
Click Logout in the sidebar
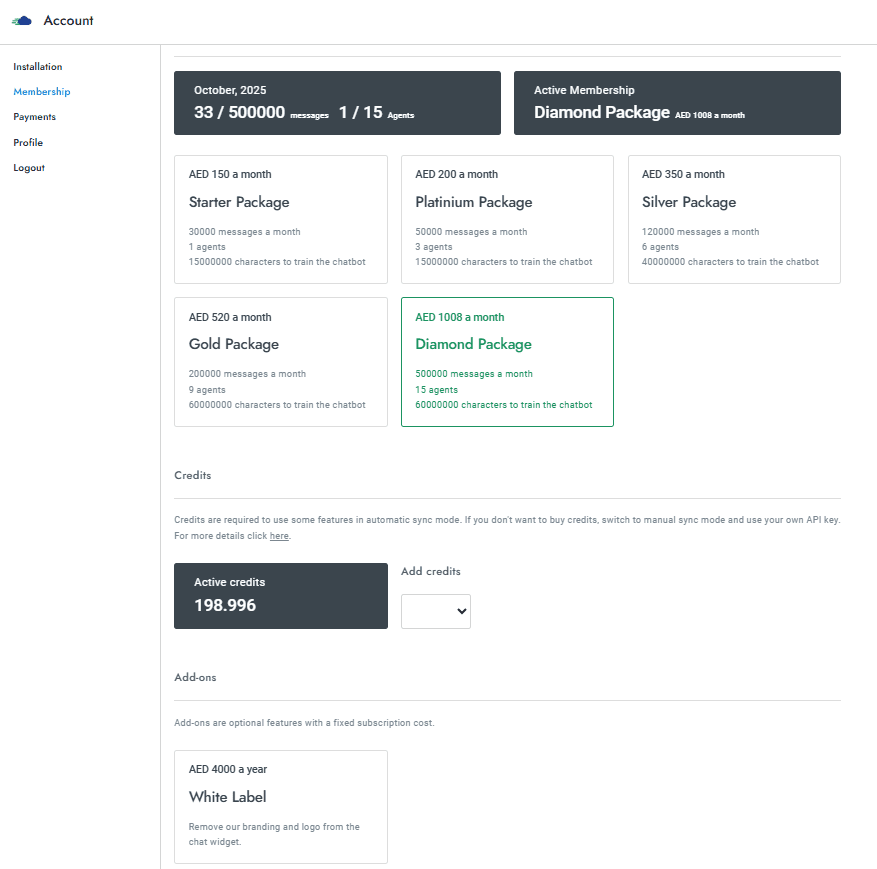point(29,168)
